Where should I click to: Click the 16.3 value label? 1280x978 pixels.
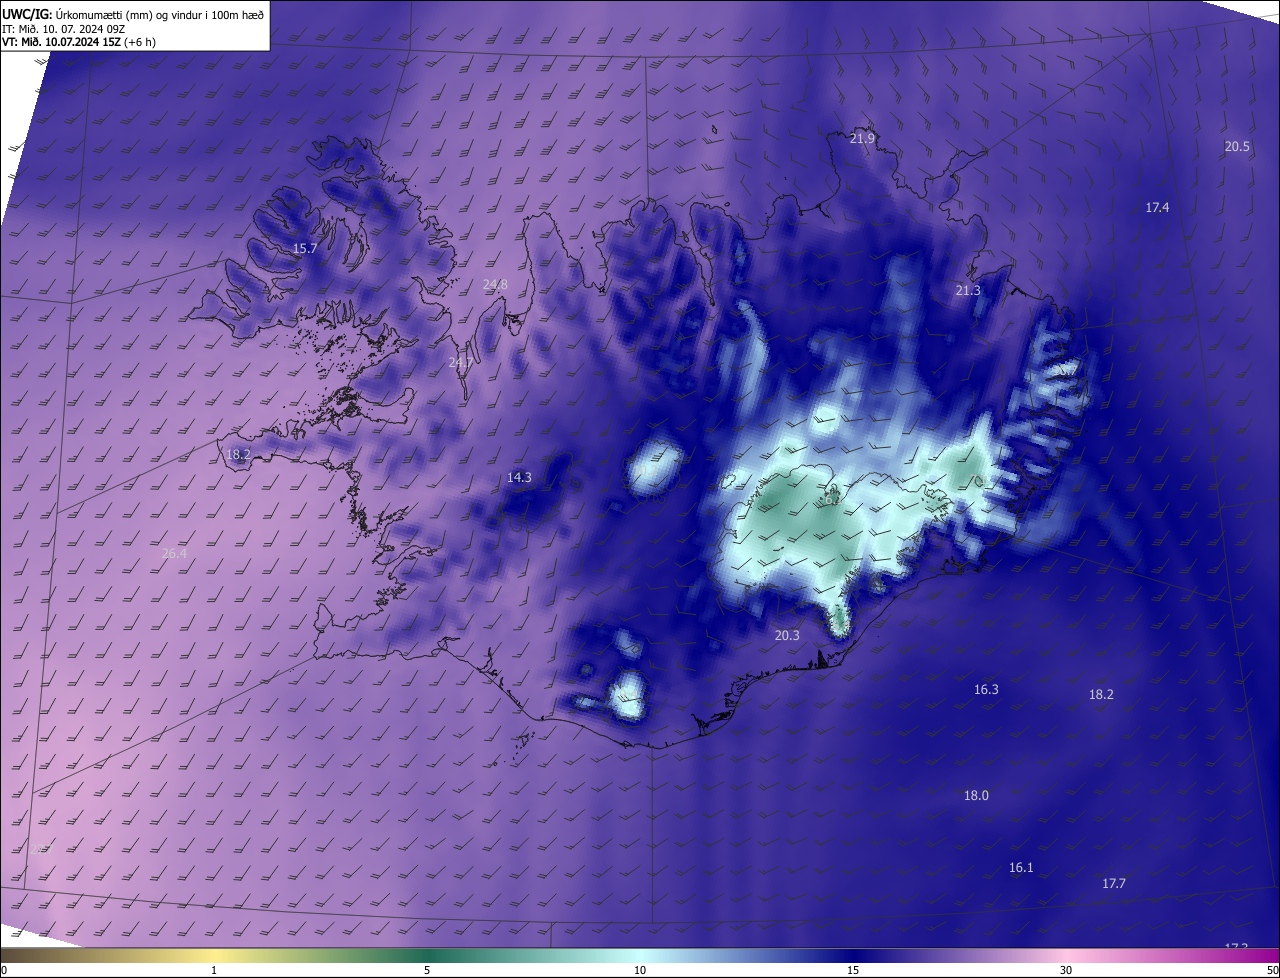pos(986,689)
